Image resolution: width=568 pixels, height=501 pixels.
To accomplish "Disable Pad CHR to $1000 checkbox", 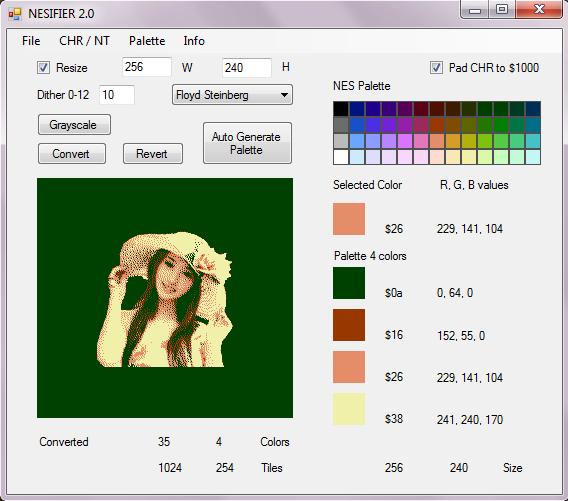I will tap(436, 68).
